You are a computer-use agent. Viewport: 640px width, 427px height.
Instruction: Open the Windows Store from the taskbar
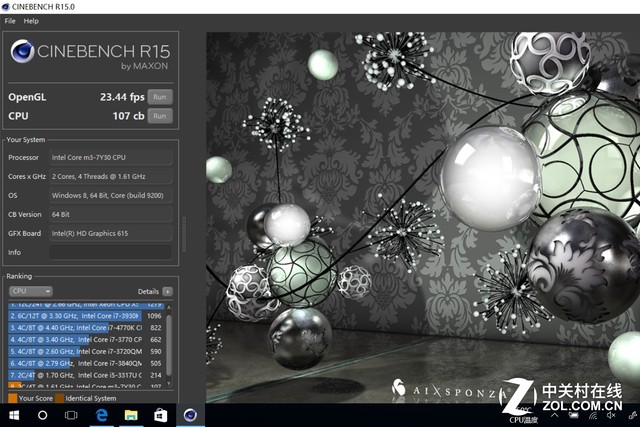160,416
